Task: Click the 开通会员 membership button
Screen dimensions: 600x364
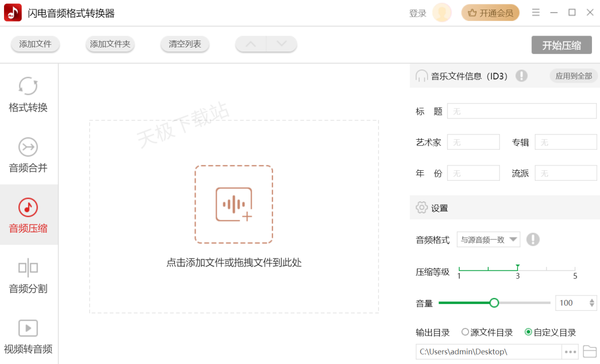Action: coord(490,13)
